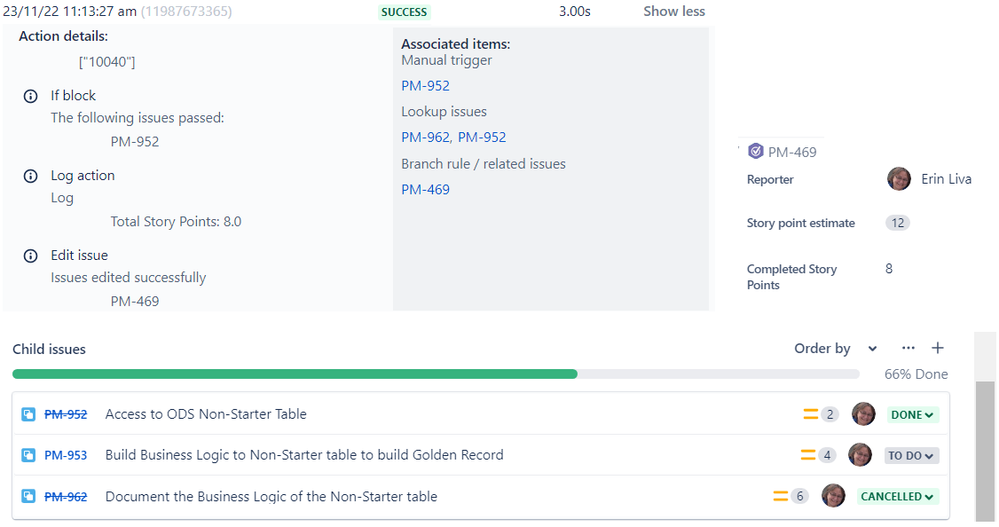Click the priority icon on PM-952 row
Viewport: 999px width, 527px height.
click(x=810, y=414)
